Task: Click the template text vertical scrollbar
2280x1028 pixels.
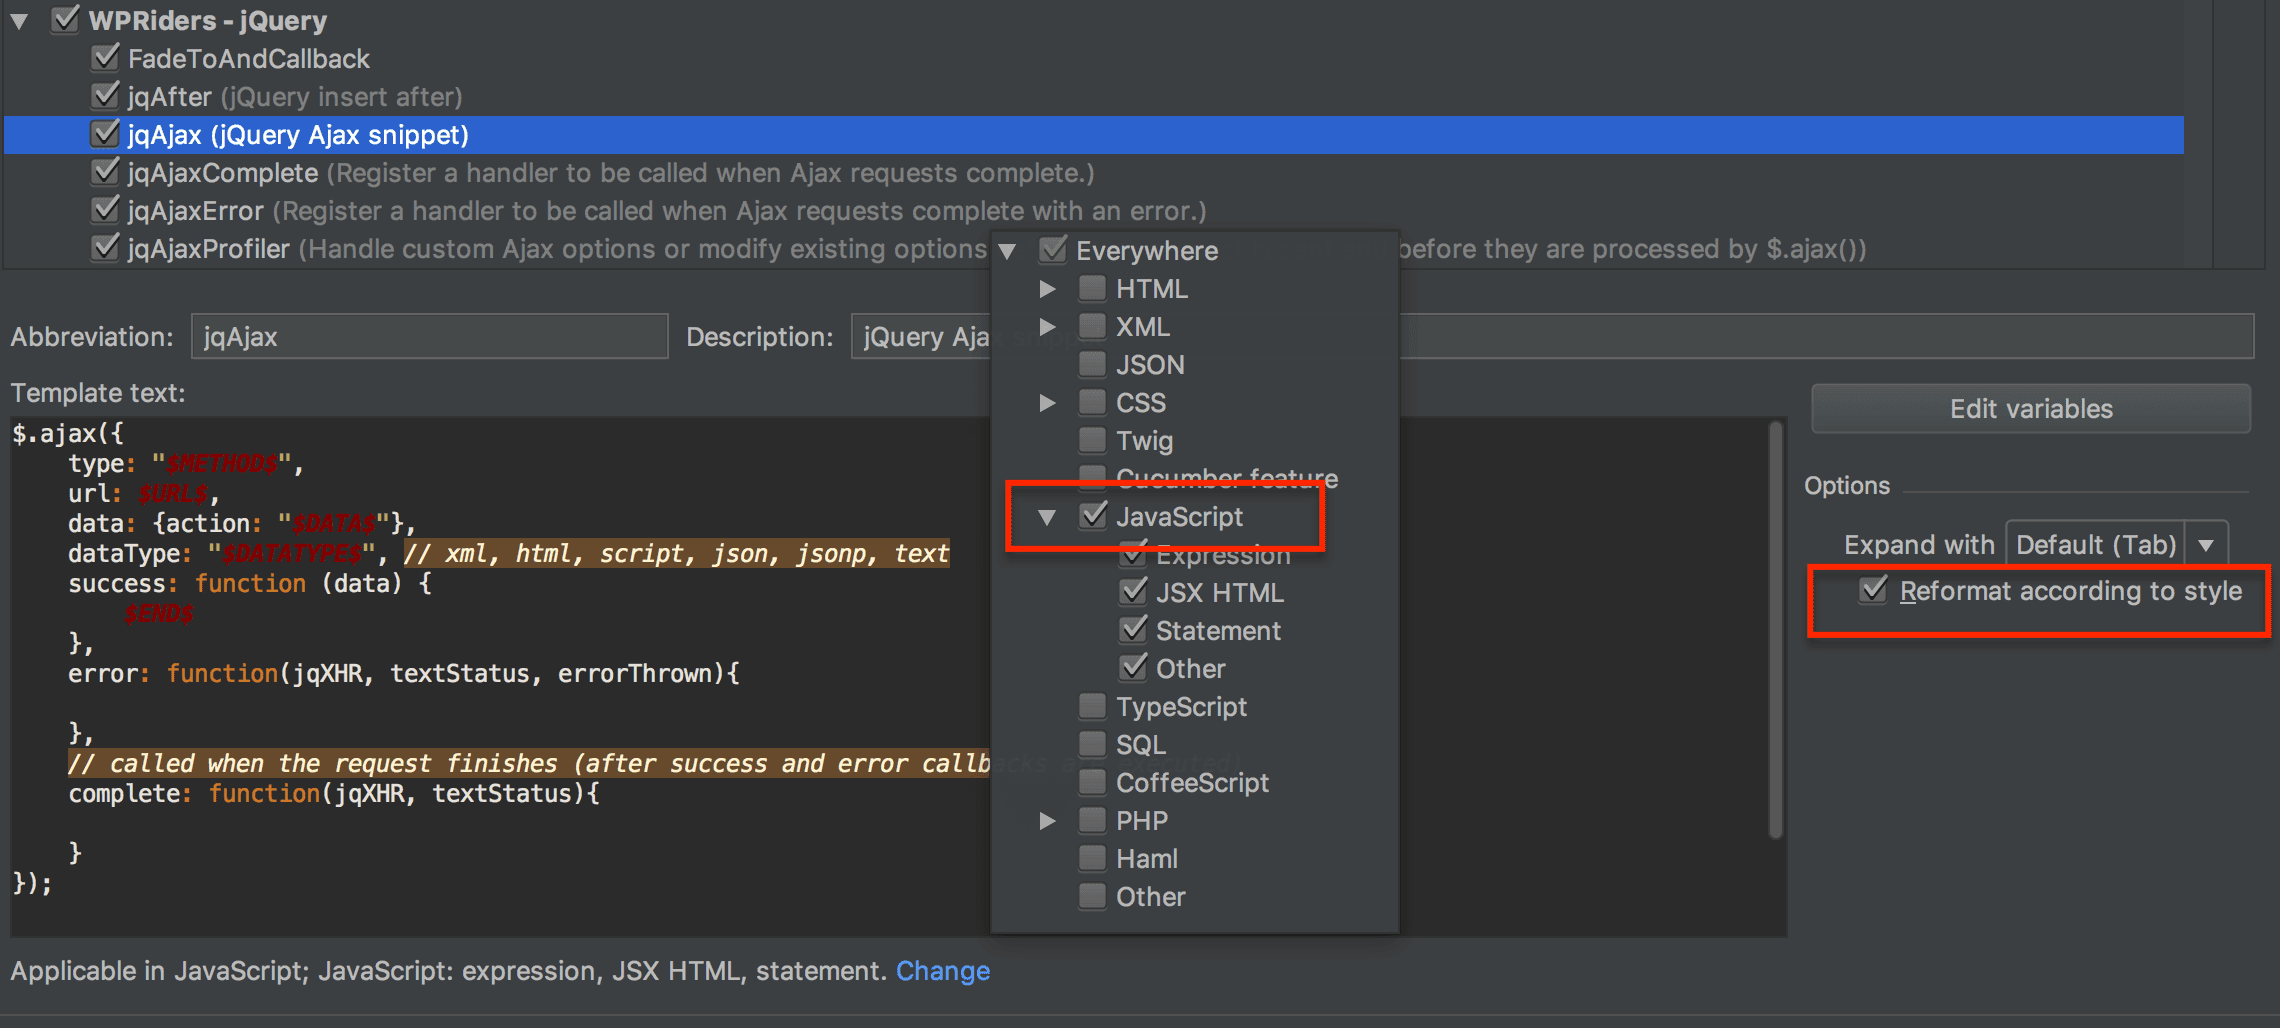Action: 1776,630
